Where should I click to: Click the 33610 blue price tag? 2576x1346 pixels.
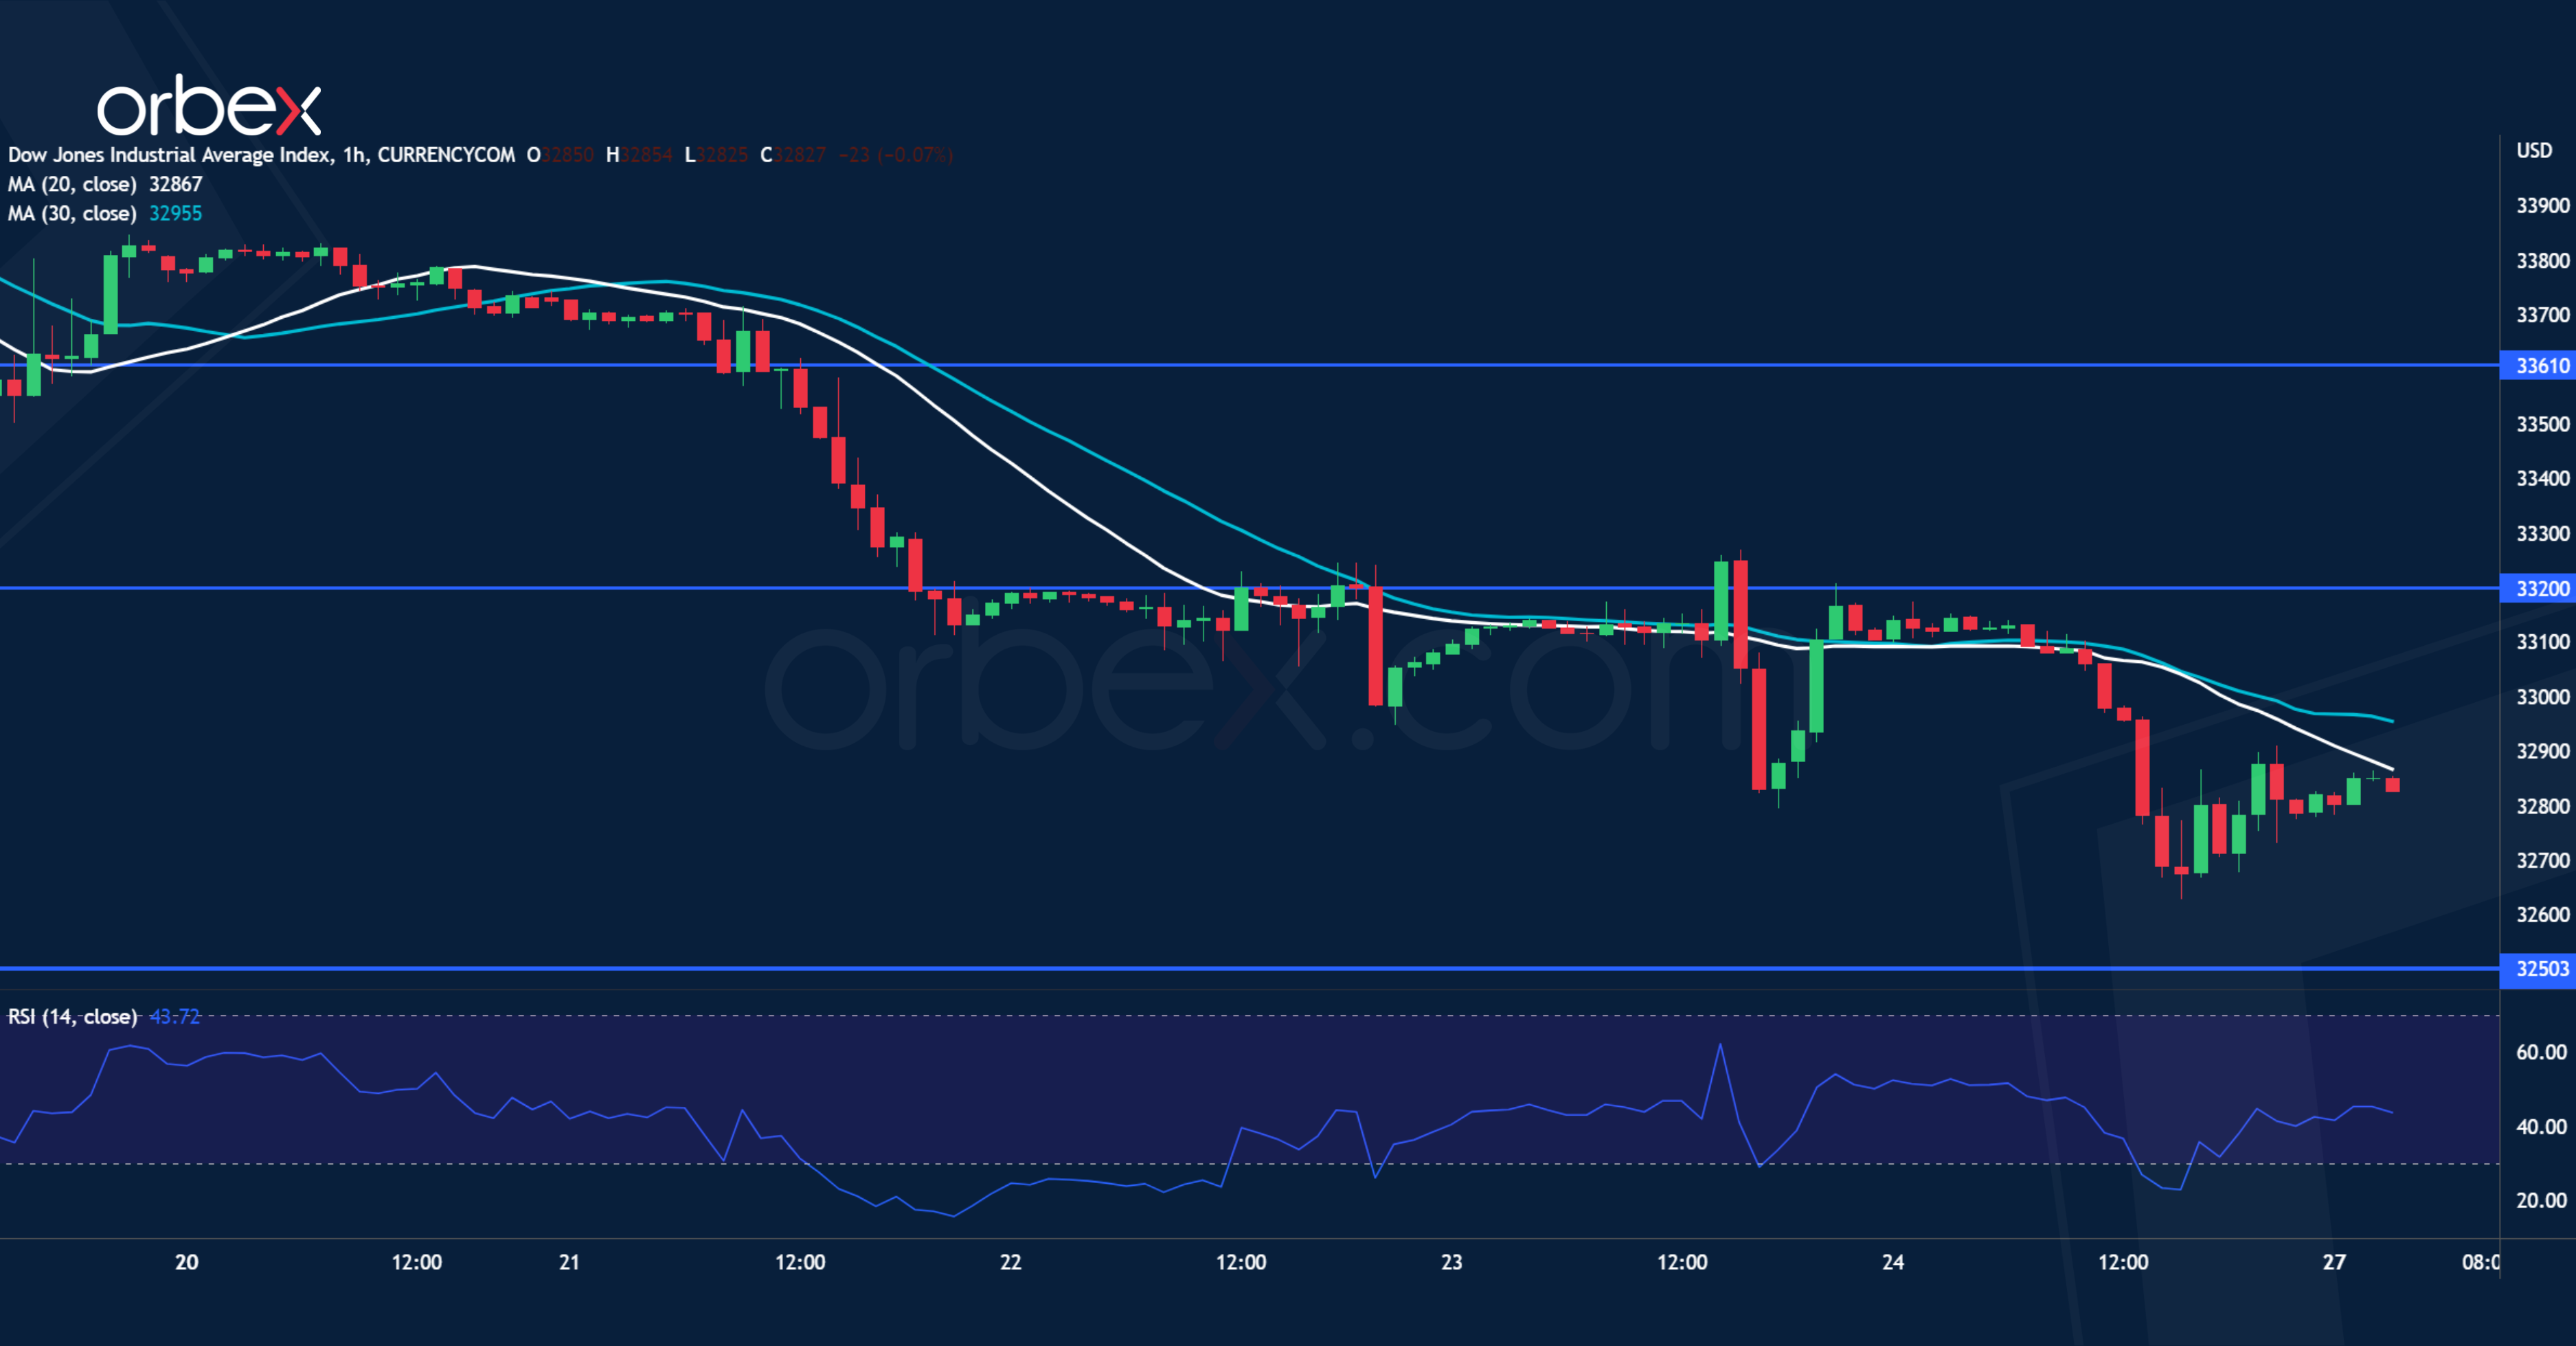coord(2540,365)
